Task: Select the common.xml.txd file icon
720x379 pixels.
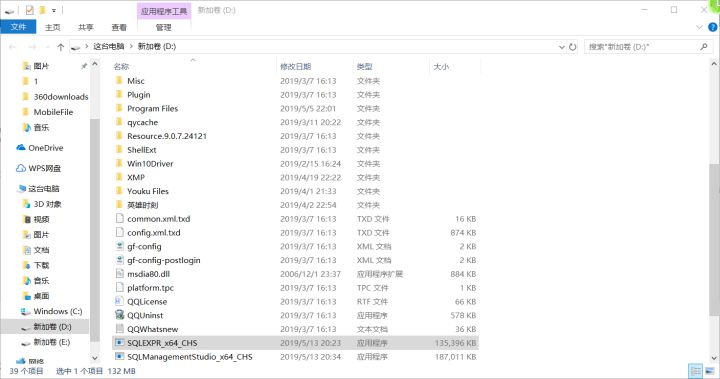Action: coord(119,219)
